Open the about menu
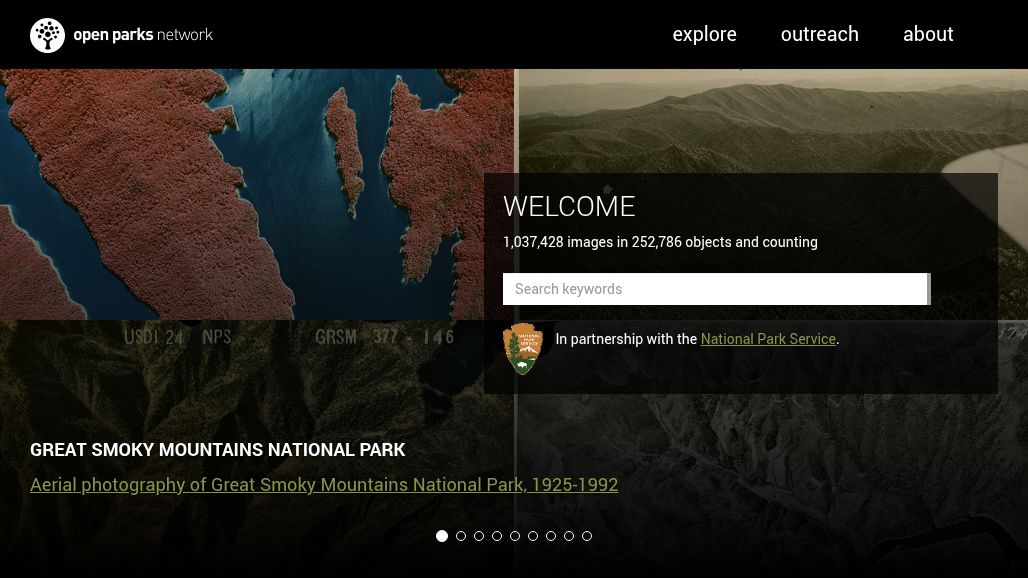The image size is (1028, 578). pos(928,34)
